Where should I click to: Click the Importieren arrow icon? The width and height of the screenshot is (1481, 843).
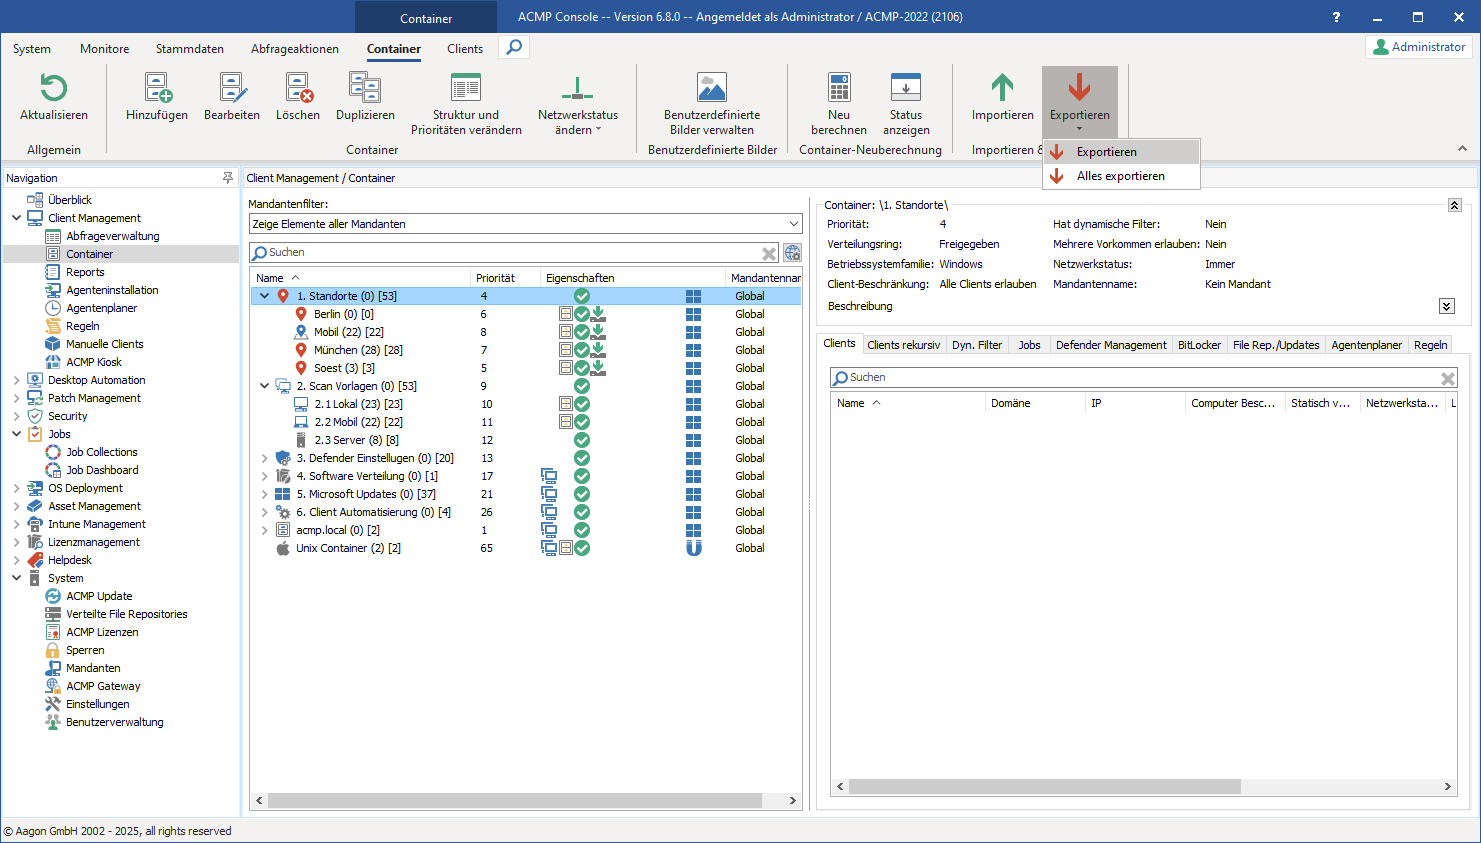tap(1002, 89)
